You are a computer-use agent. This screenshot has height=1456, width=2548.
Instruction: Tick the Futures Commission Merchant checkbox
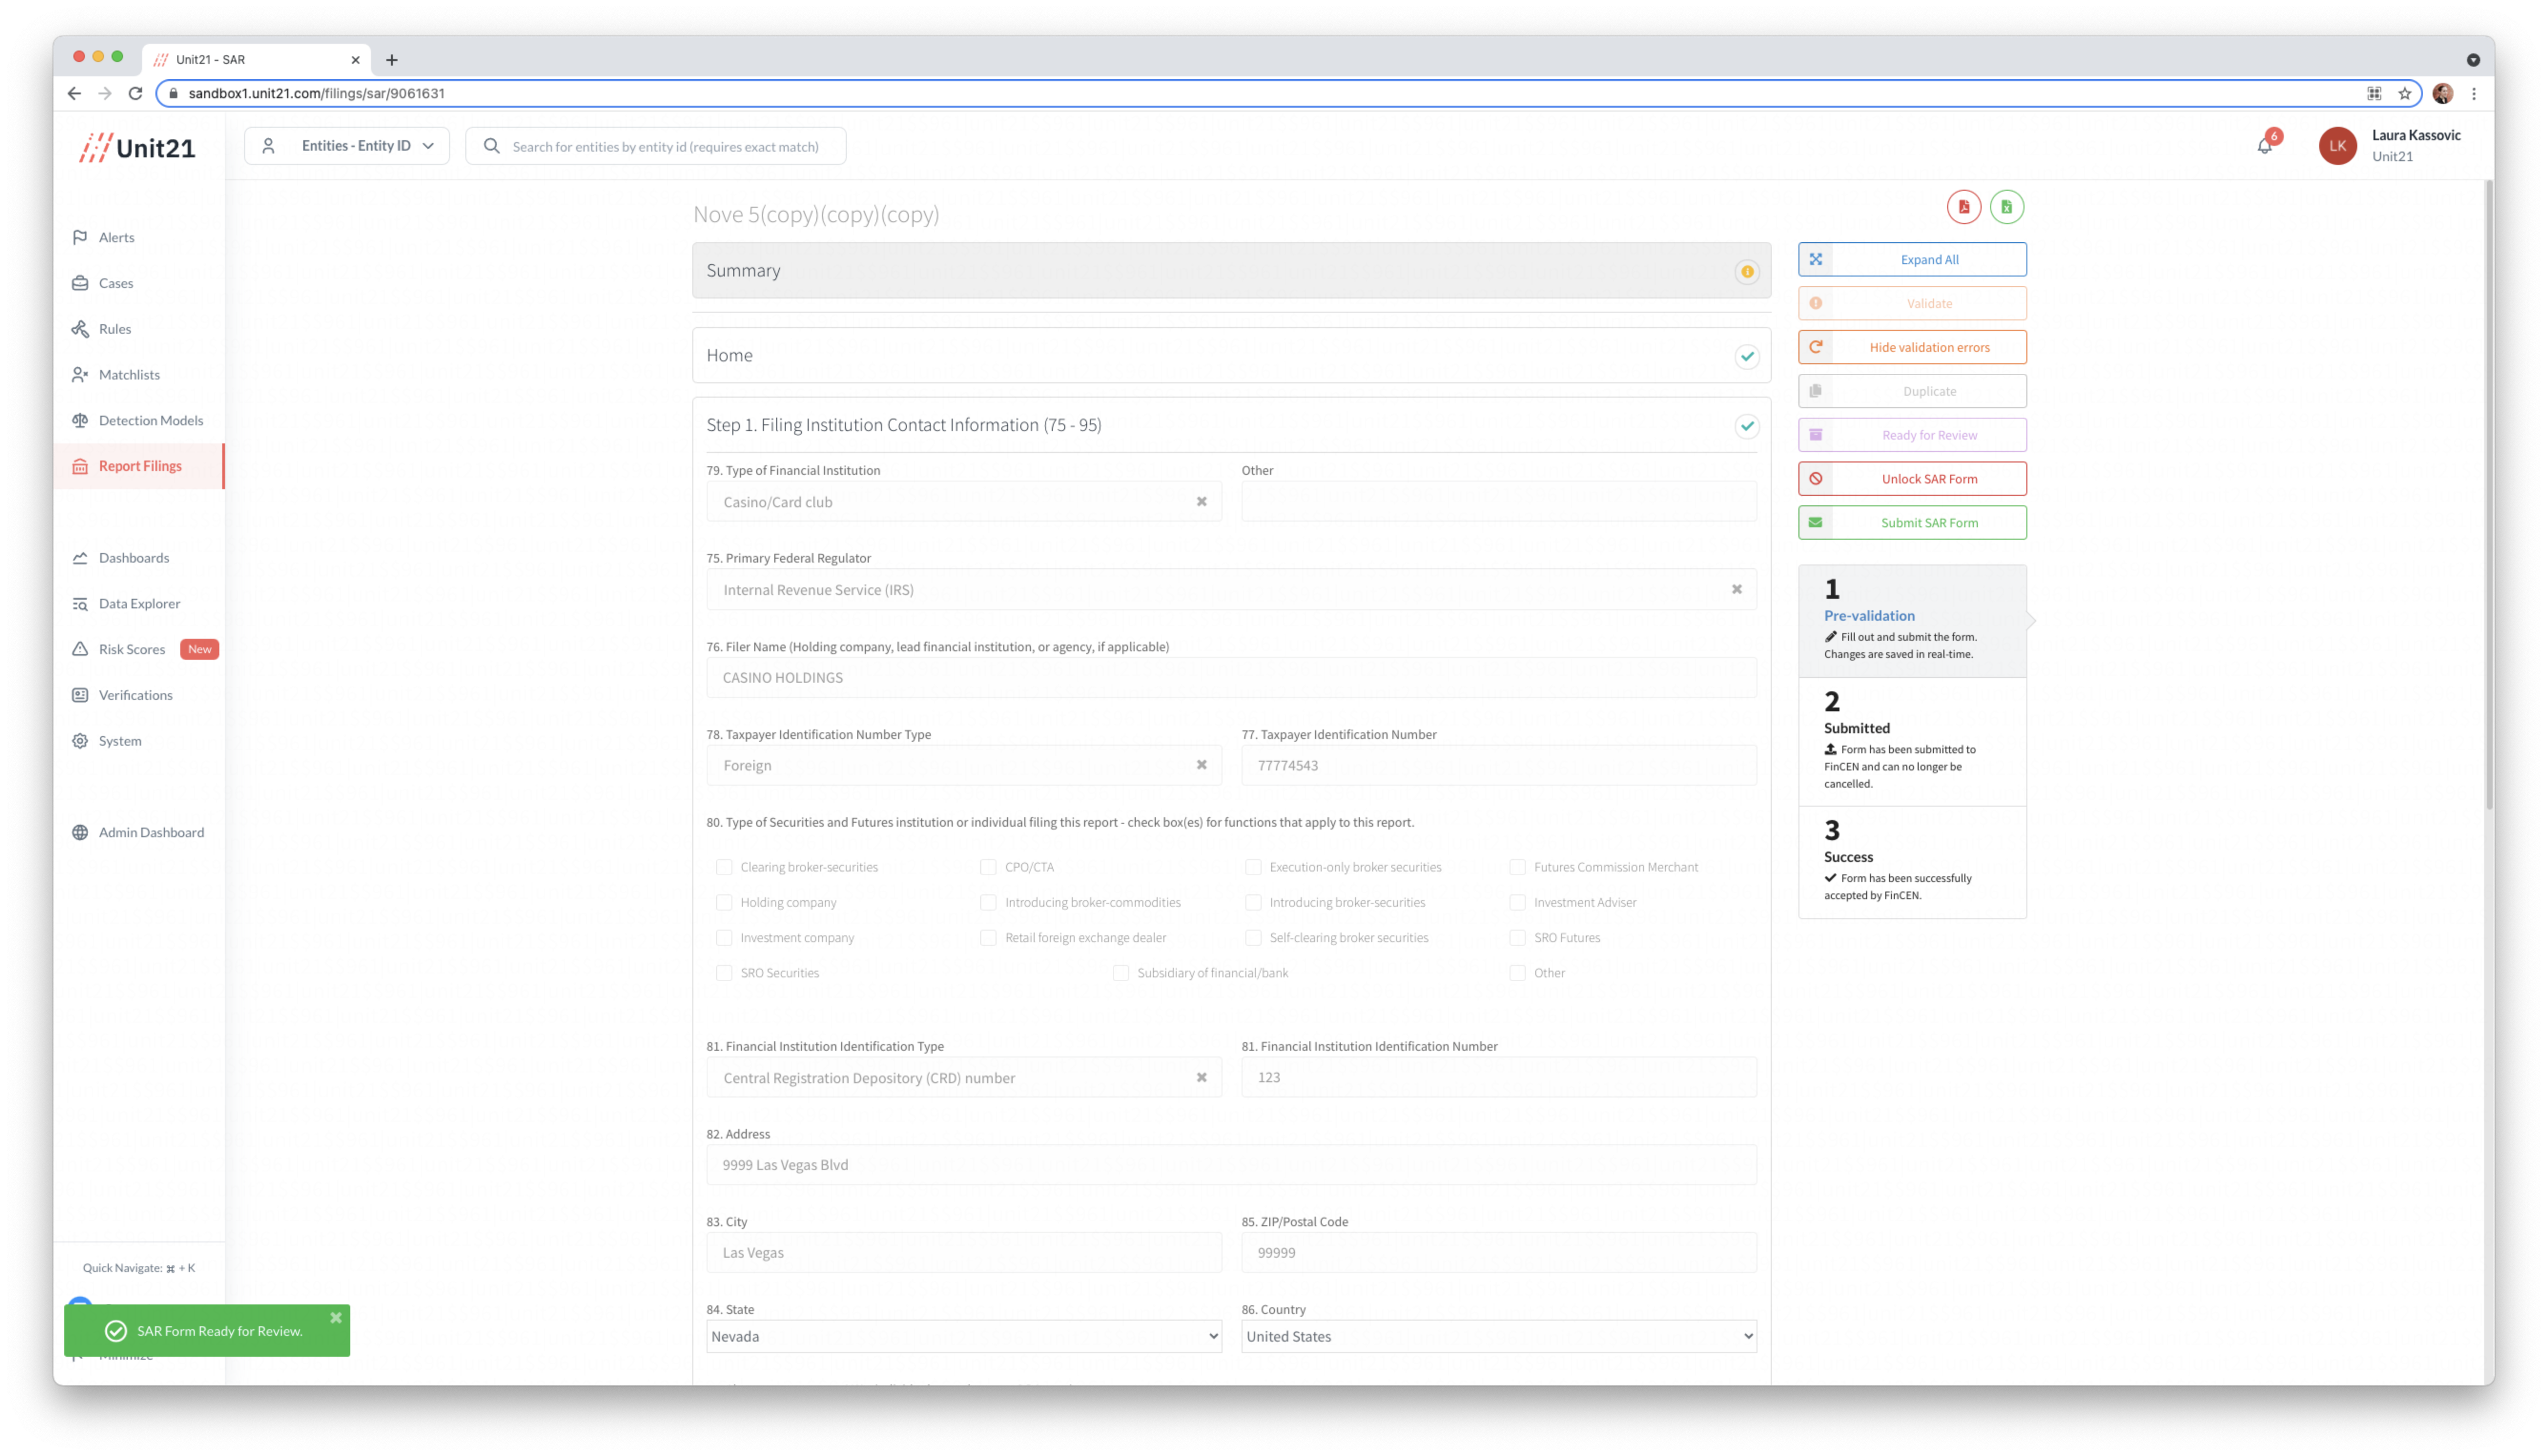(x=1517, y=867)
